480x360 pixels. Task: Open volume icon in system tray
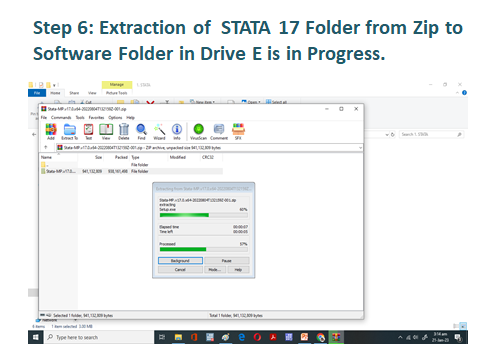pyautogui.click(x=416, y=338)
